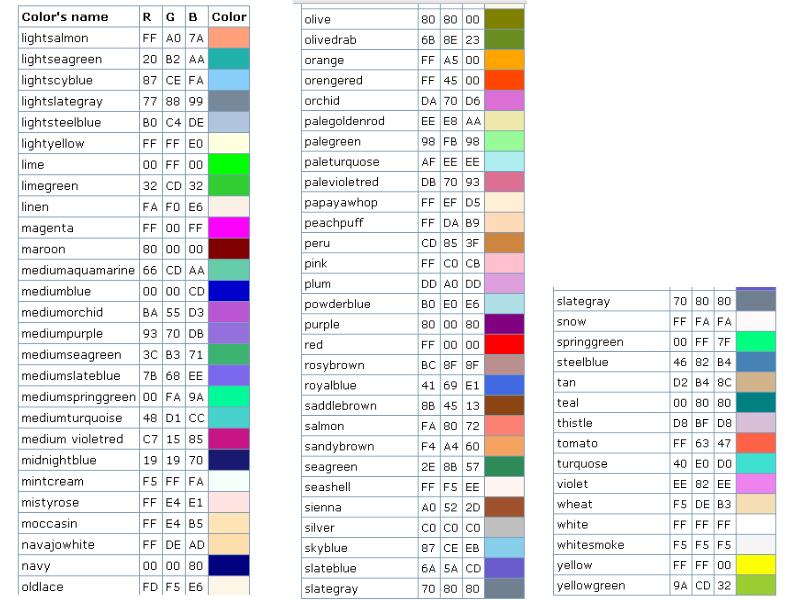The height and width of the screenshot is (600, 800).
Task: Pick the yellowgreen color swatch
Action: click(x=756, y=585)
